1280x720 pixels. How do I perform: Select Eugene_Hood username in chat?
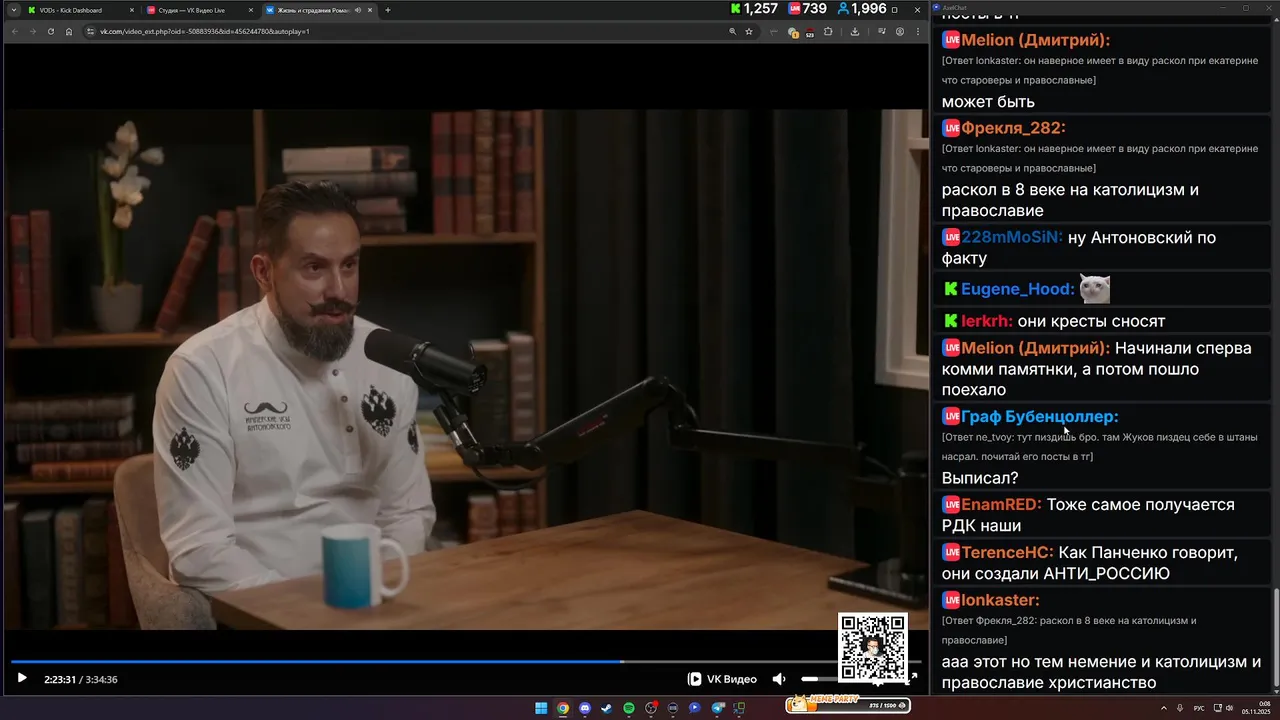pos(1017,289)
